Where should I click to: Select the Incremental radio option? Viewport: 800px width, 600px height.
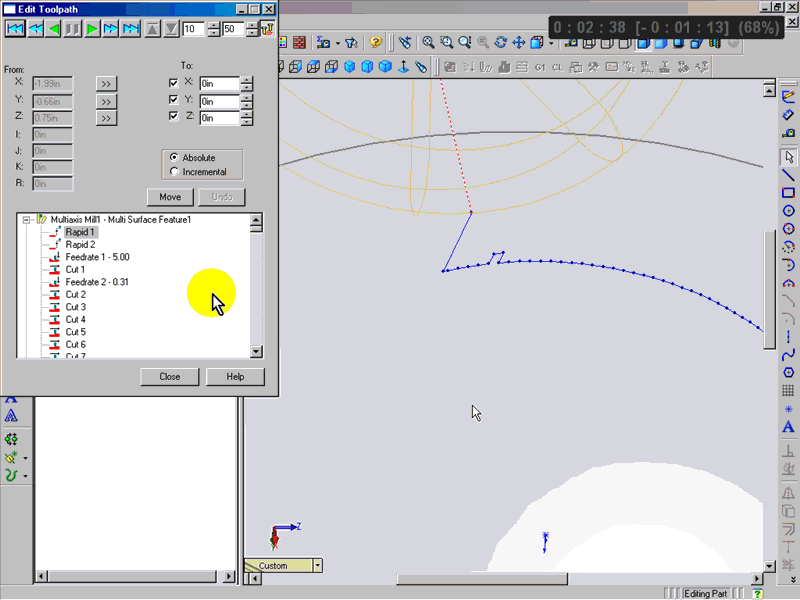coord(174,171)
